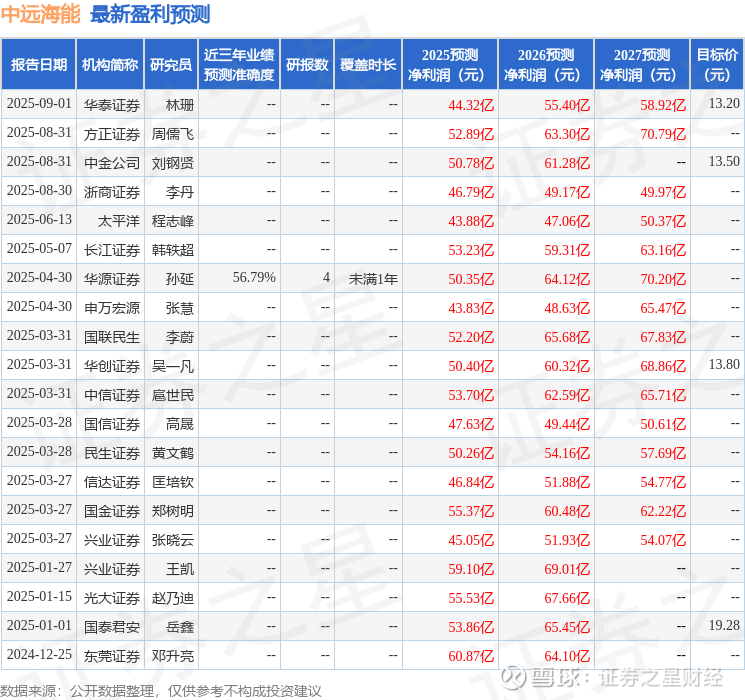Click analyst name 吴一凡
This screenshot has width=745, height=700.
click(x=172, y=366)
